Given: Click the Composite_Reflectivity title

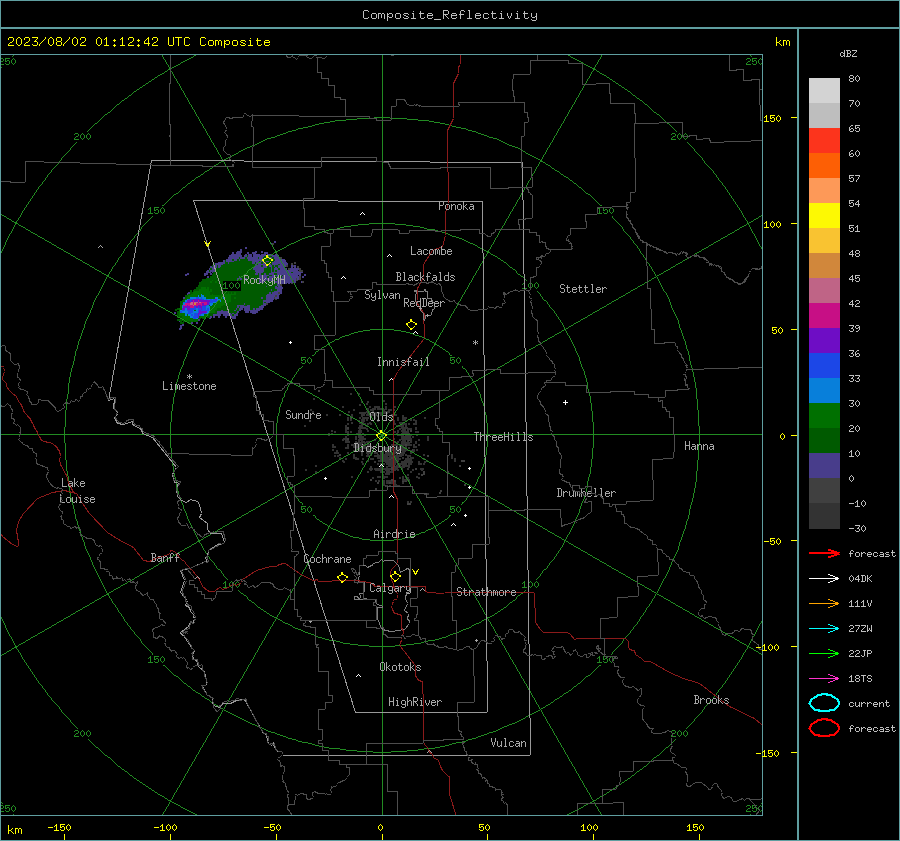Looking at the screenshot, I should (450, 15).
